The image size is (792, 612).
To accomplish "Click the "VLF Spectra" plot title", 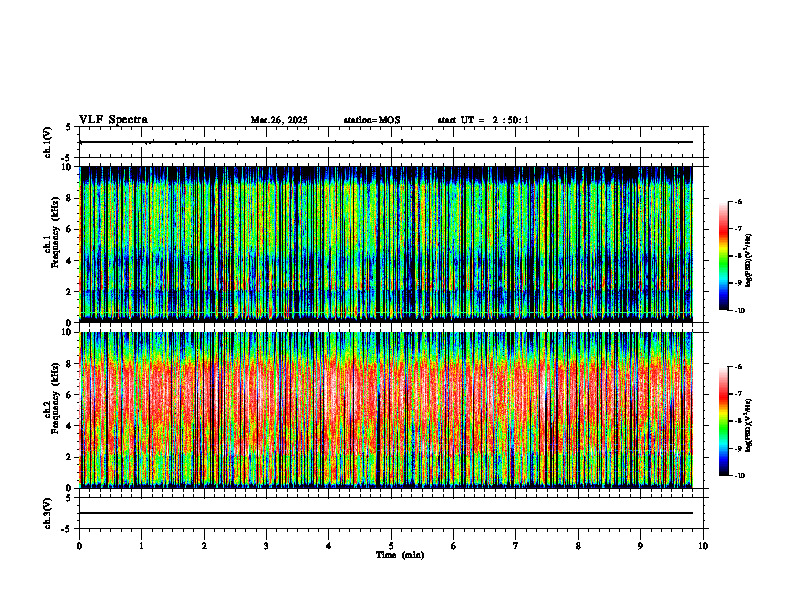I will point(113,120).
